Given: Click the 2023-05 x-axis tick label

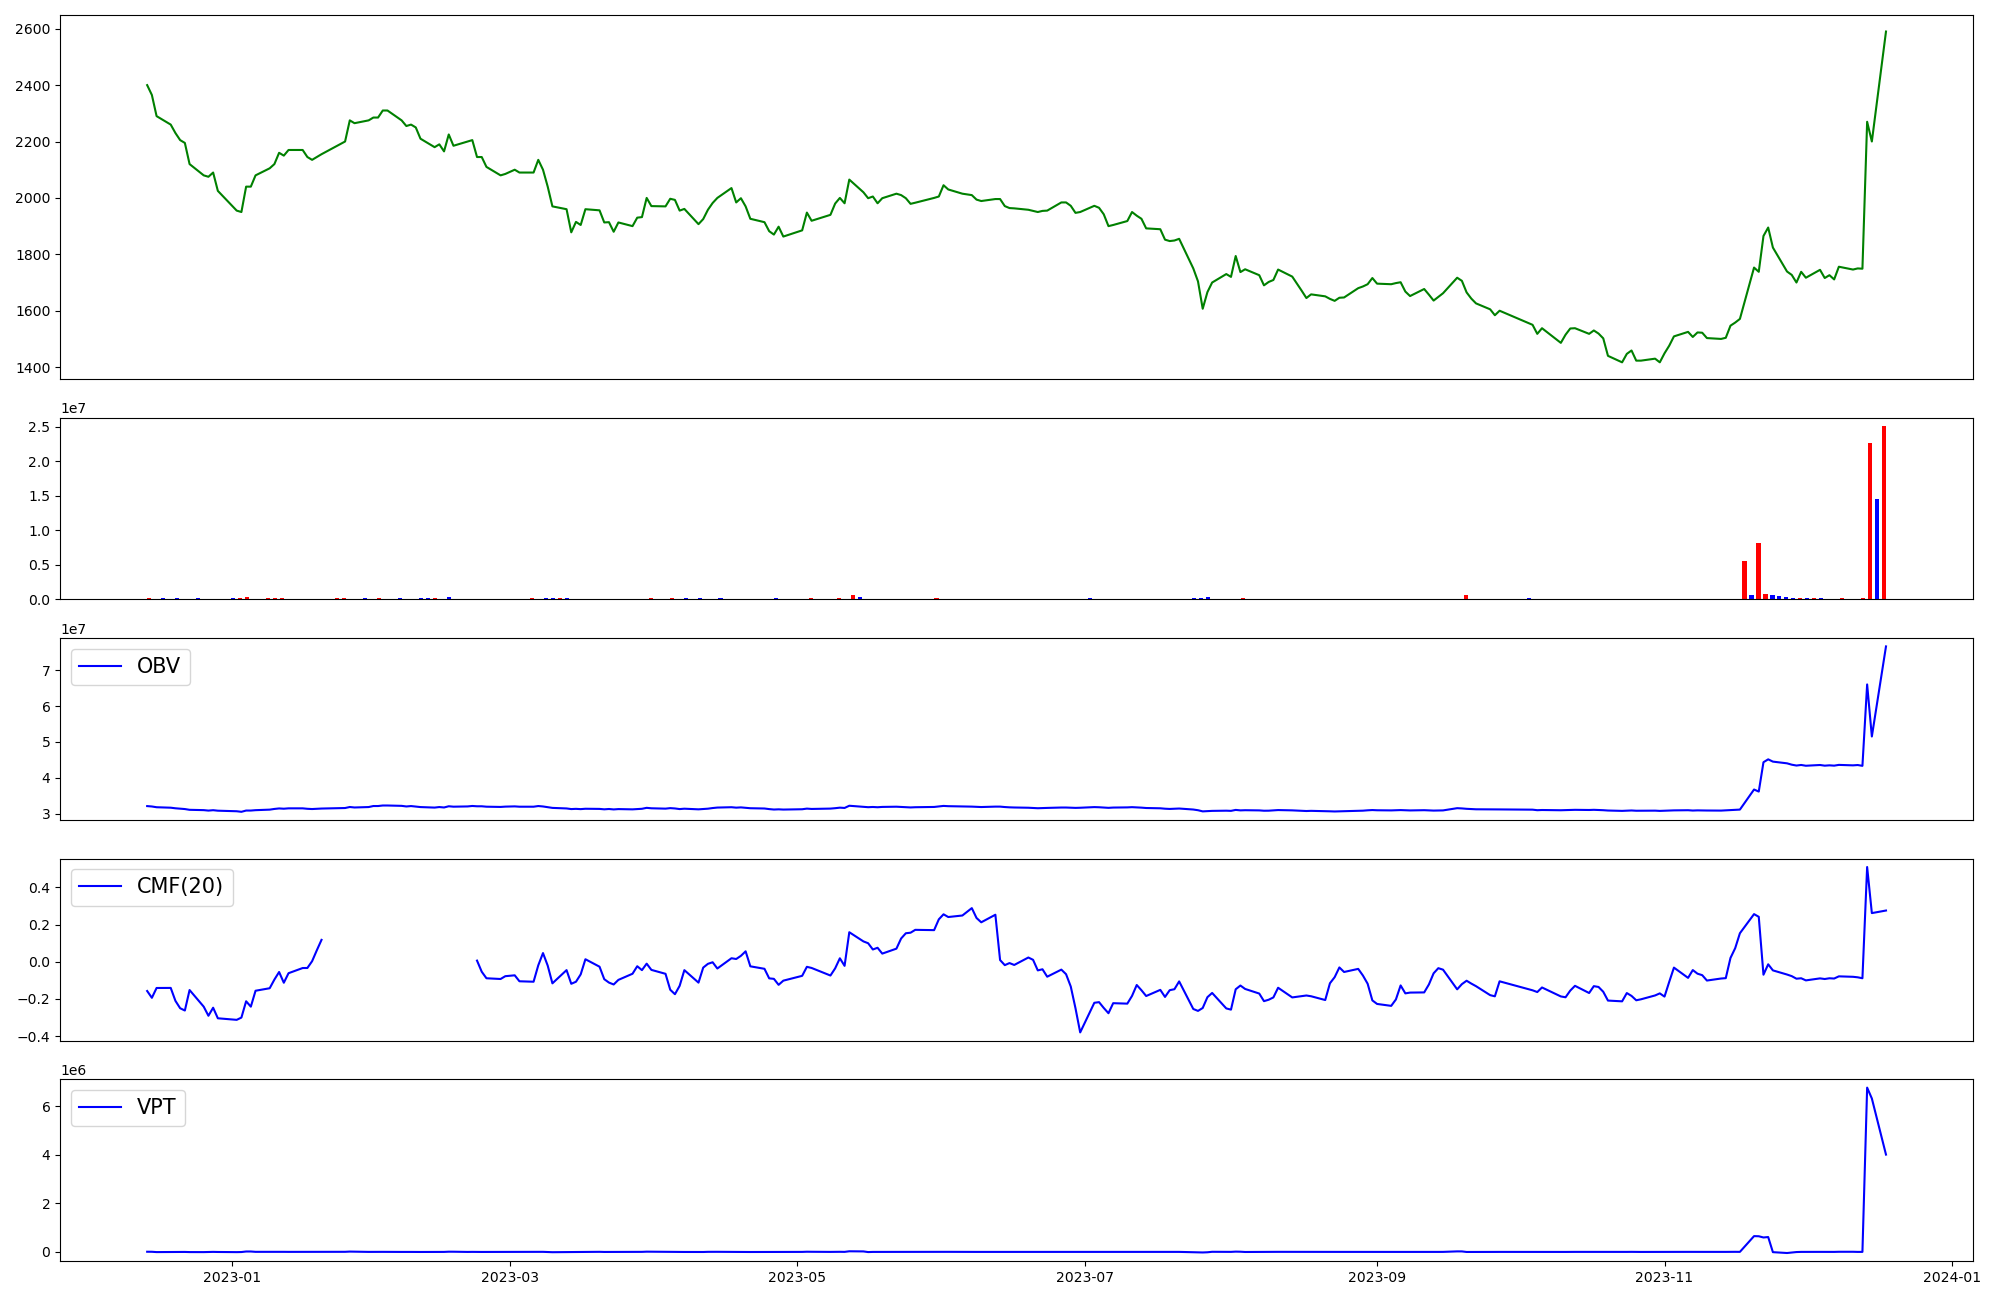Looking at the screenshot, I should point(797,1277).
